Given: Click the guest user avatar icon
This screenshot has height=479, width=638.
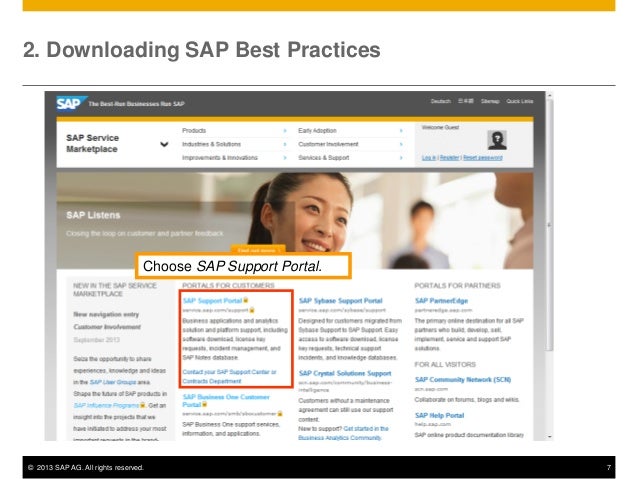Looking at the screenshot, I should tap(497, 140).
